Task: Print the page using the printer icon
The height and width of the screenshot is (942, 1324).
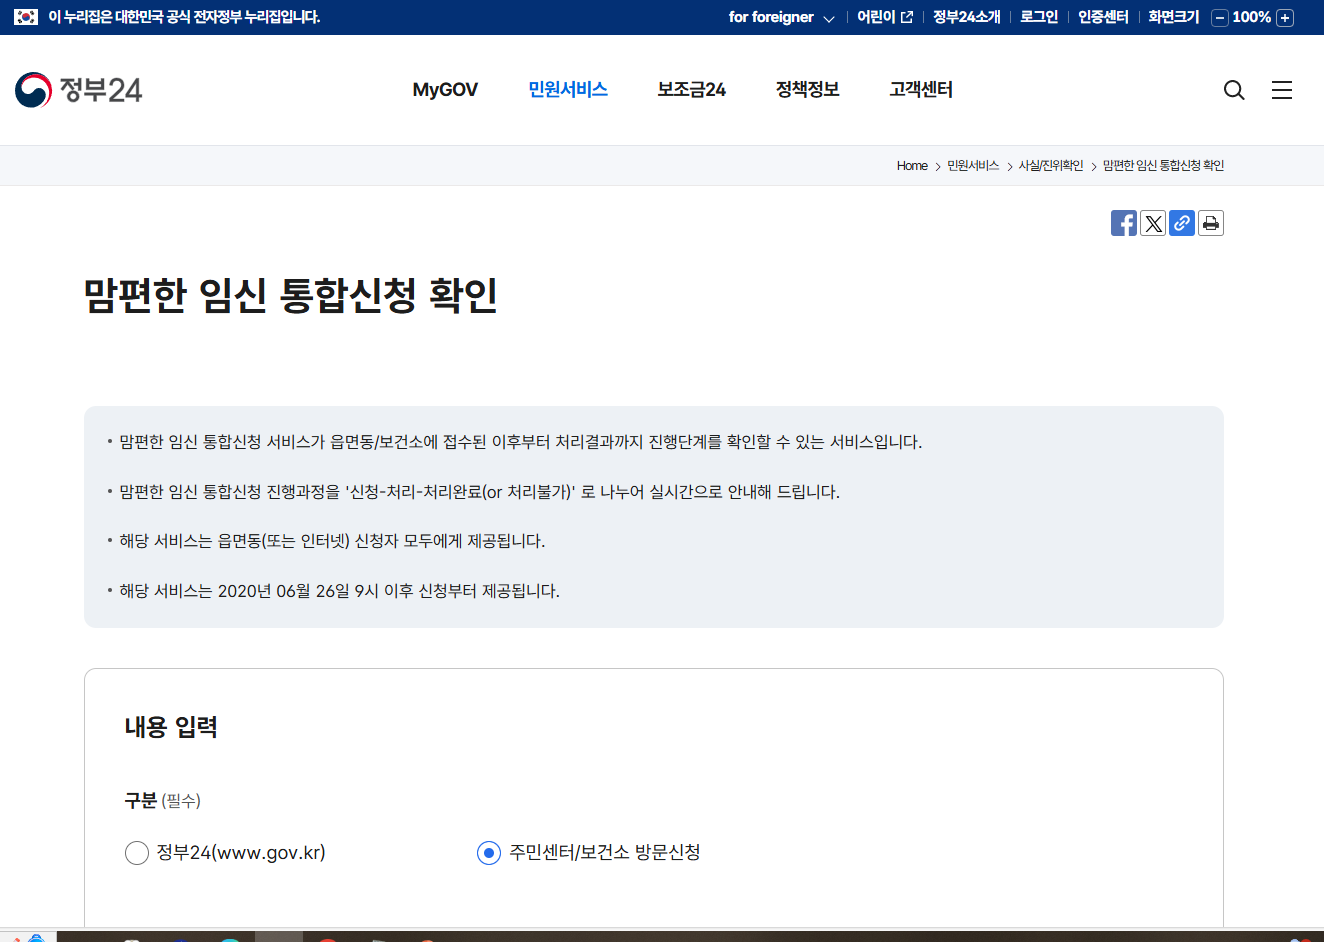Action: tap(1210, 223)
